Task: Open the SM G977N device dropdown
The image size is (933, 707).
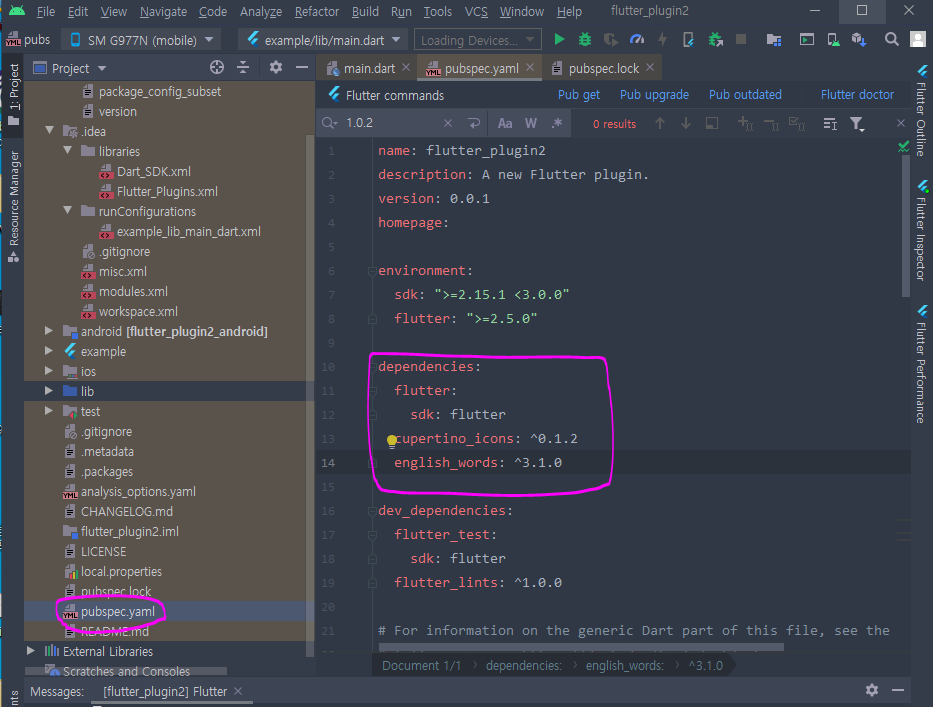Action: click(x=142, y=40)
